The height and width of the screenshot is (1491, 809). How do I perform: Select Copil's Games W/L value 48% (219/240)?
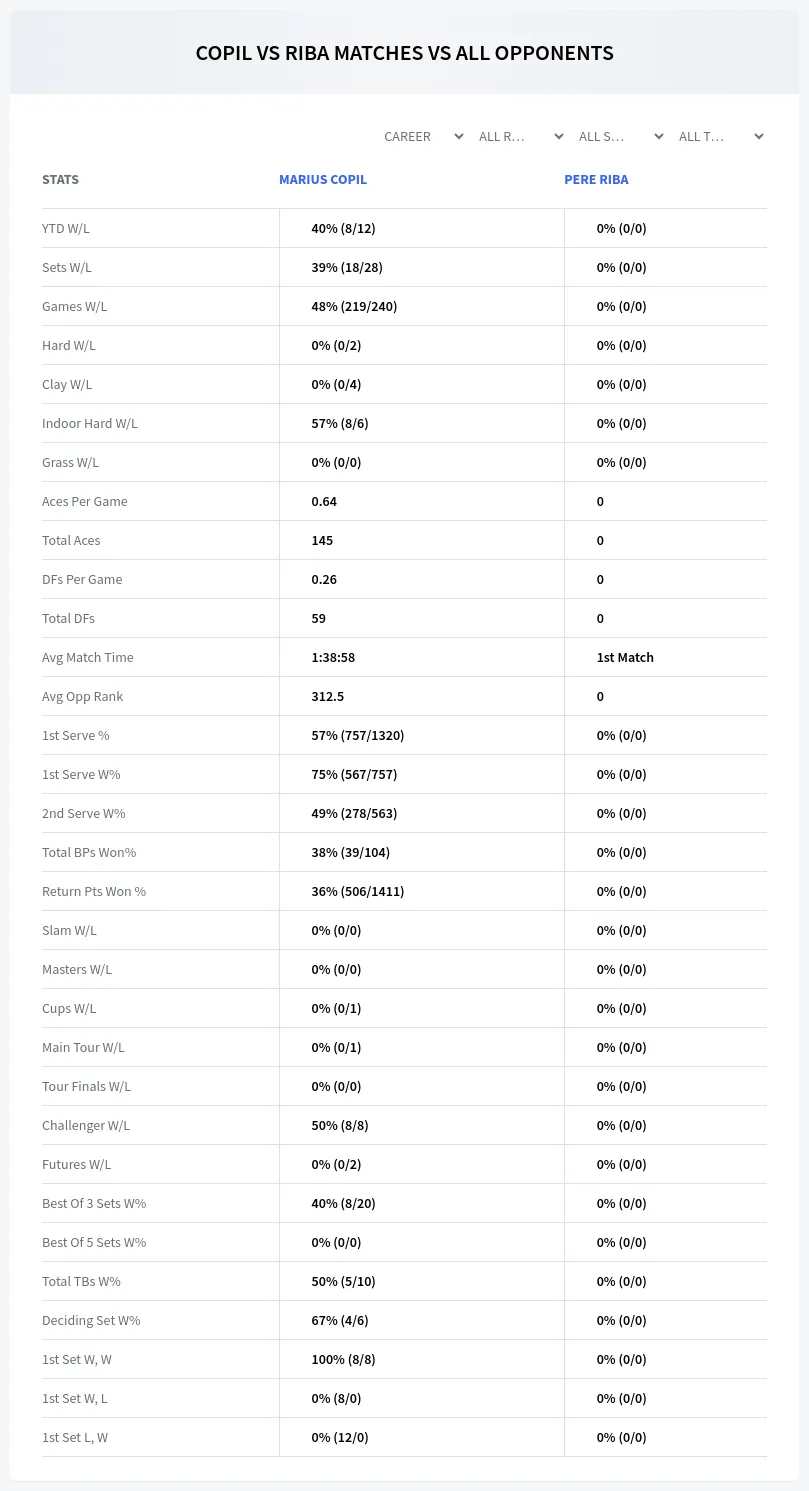354,306
